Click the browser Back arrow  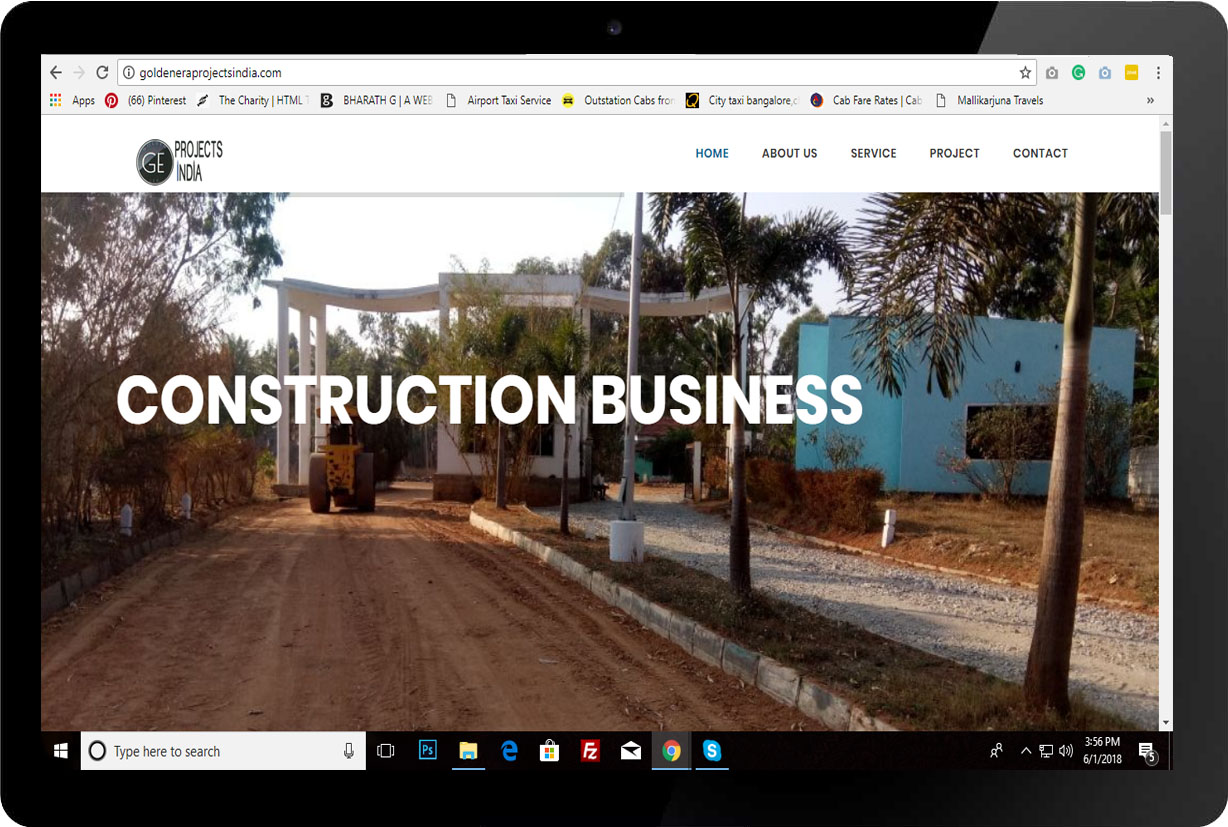(x=56, y=73)
